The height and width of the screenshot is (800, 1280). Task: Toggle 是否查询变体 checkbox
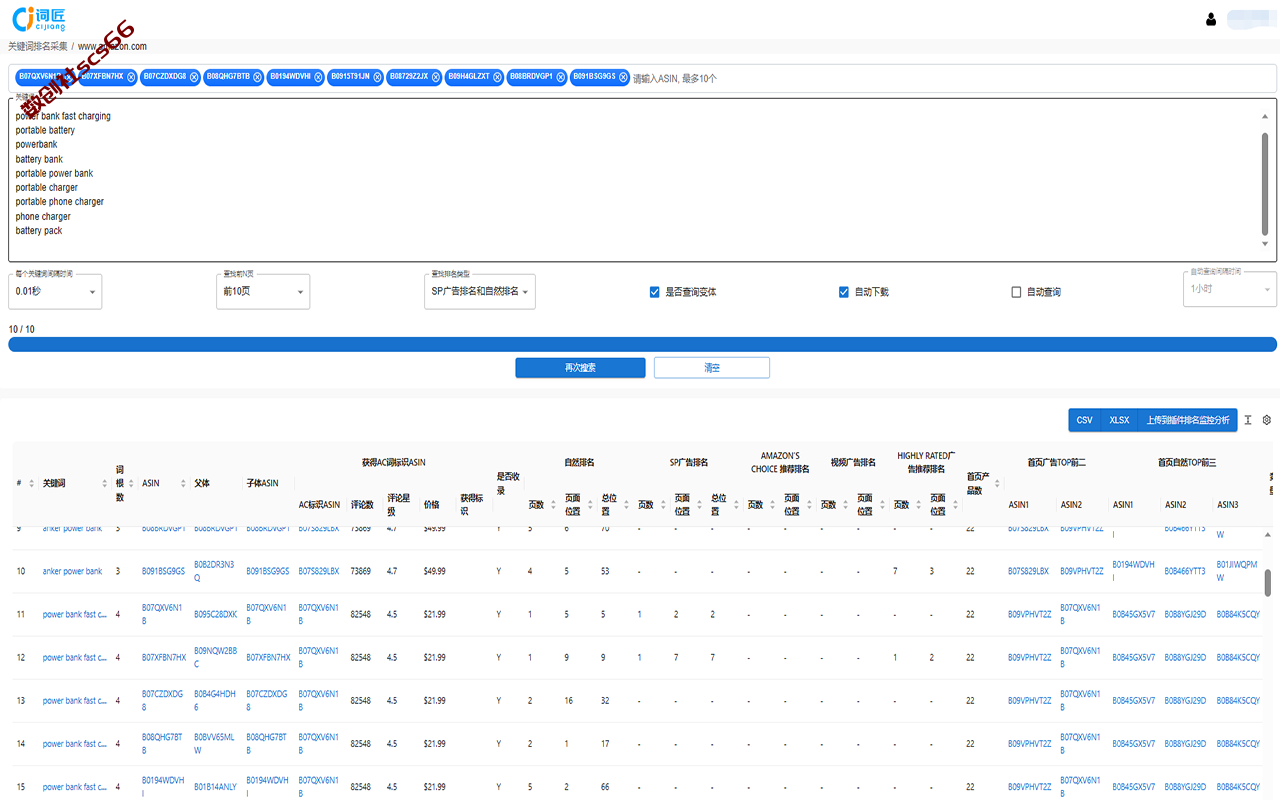(655, 292)
